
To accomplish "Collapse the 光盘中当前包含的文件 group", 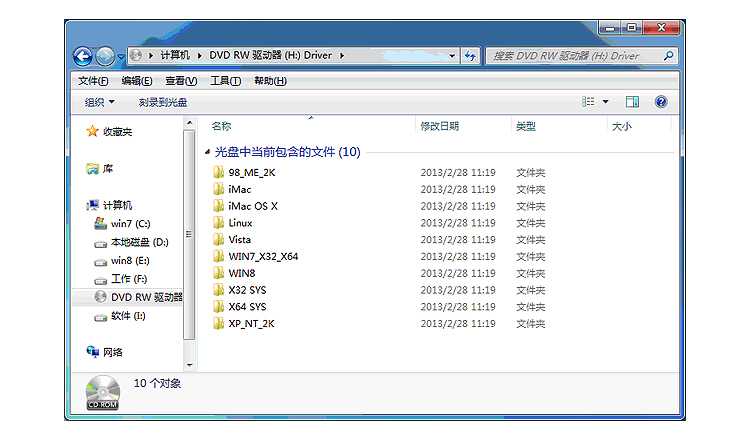I will (x=207, y=152).
